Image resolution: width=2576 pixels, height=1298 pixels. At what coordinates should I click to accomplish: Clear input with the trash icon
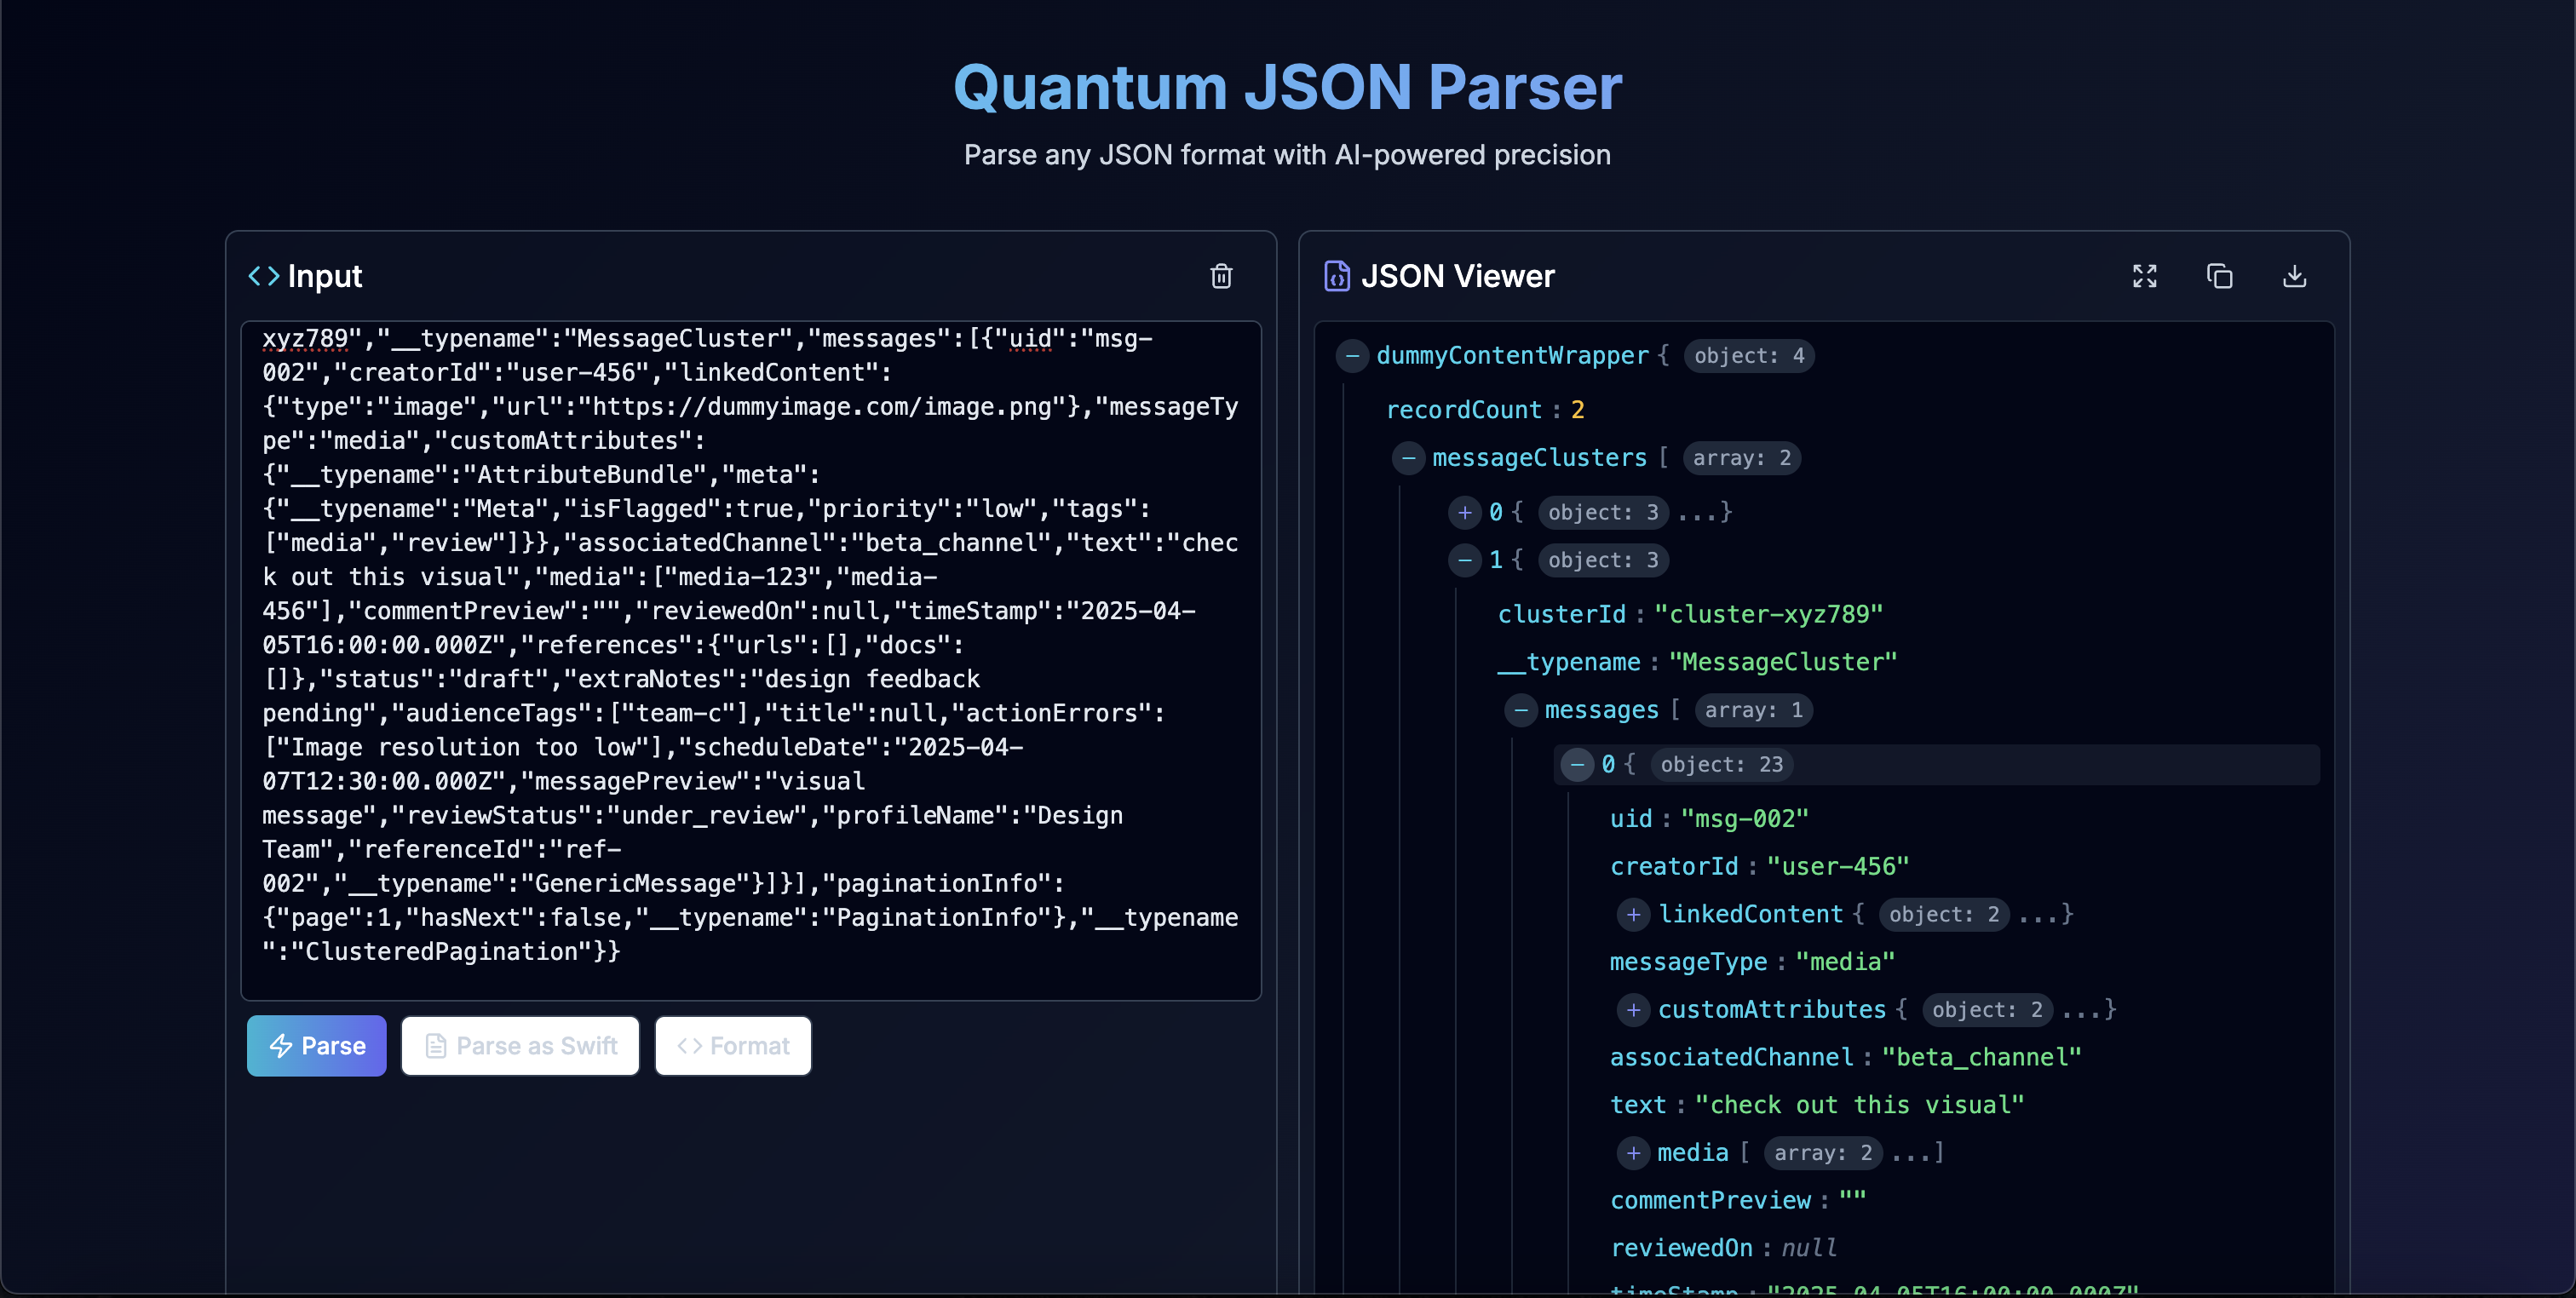[1221, 276]
